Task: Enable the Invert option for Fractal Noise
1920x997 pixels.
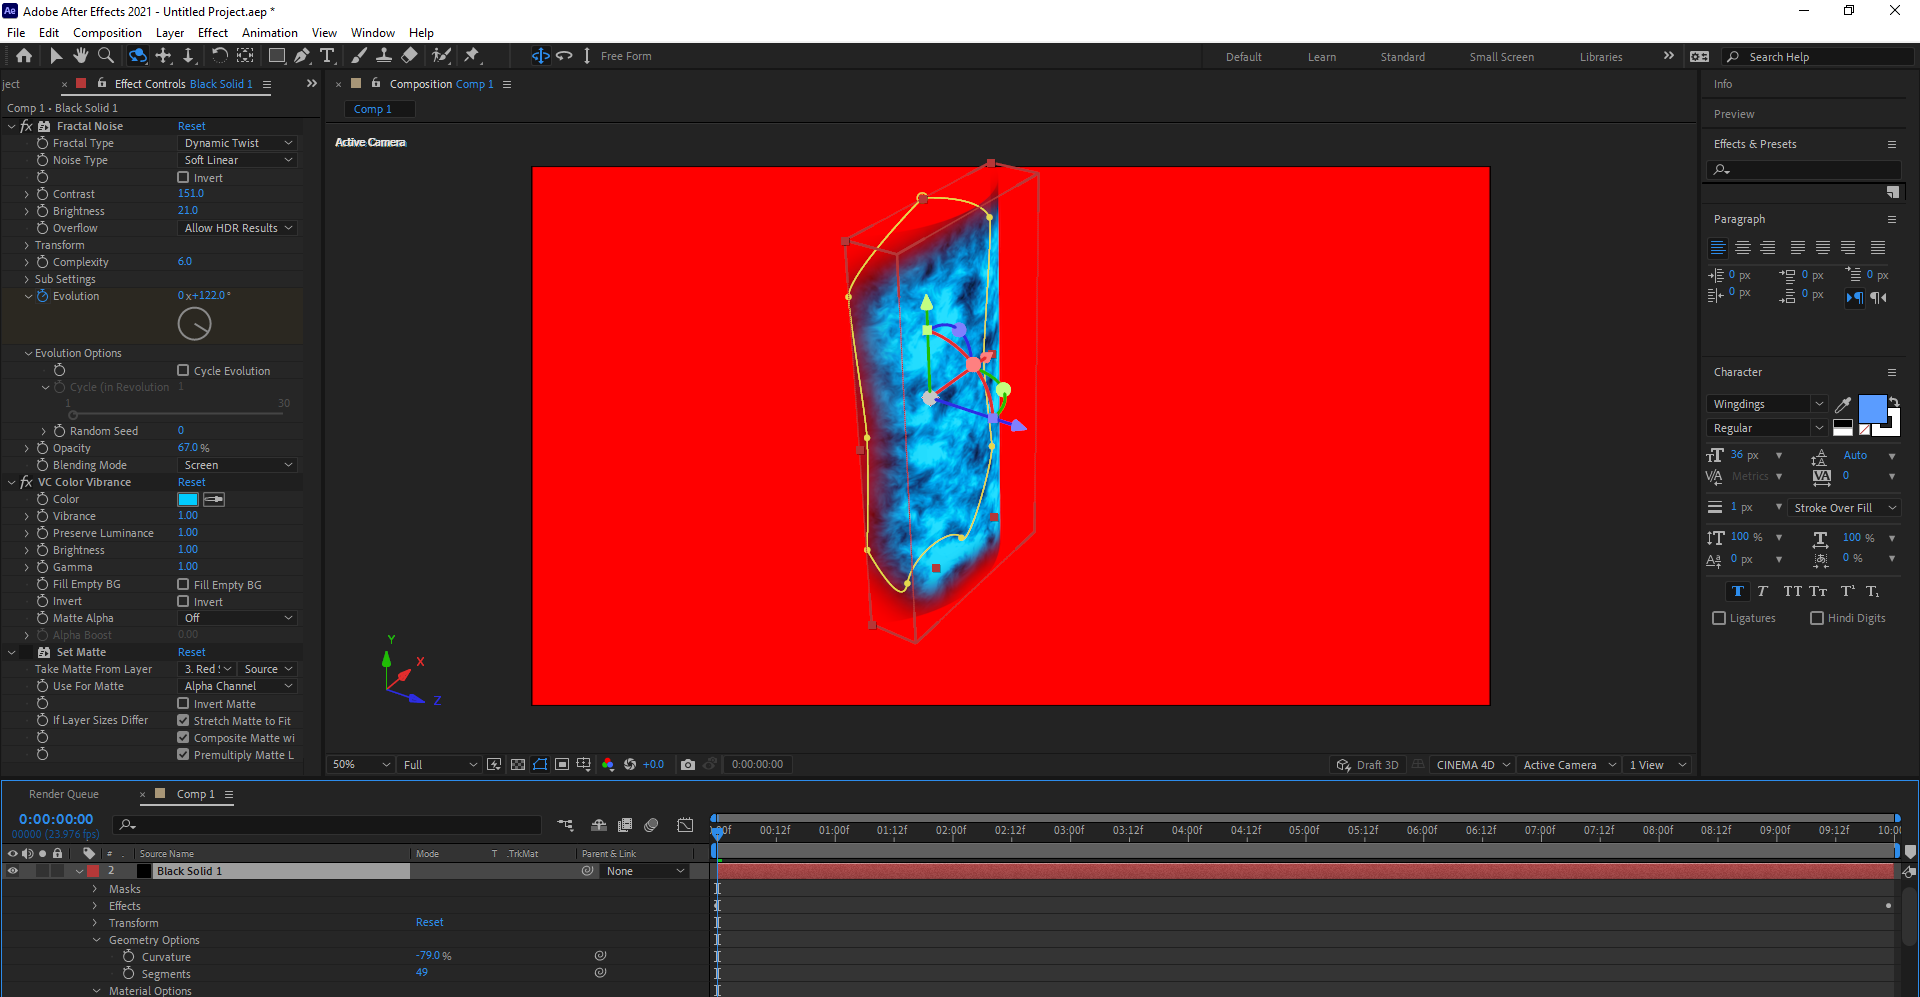Action: (183, 177)
